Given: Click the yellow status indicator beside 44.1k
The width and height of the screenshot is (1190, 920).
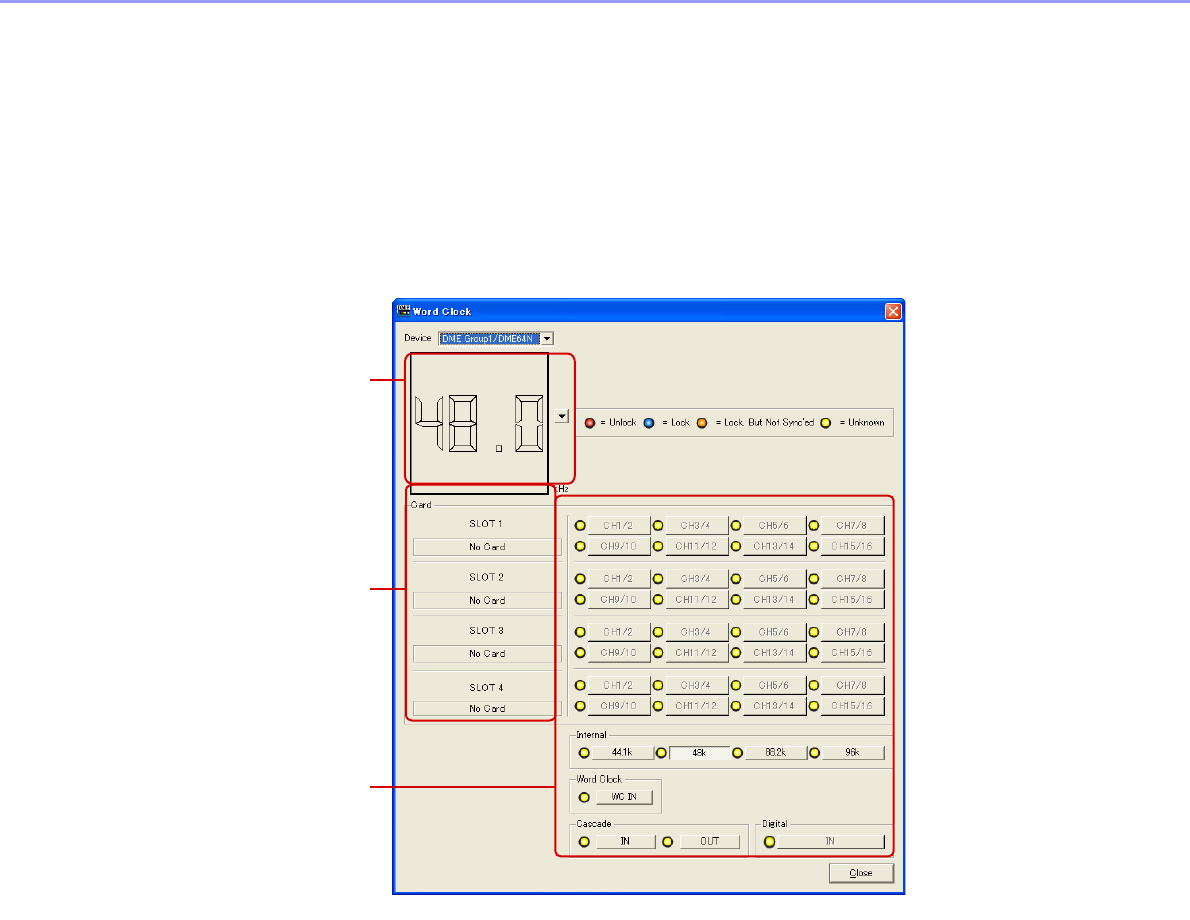Looking at the screenshot, I should pos(584,753).
